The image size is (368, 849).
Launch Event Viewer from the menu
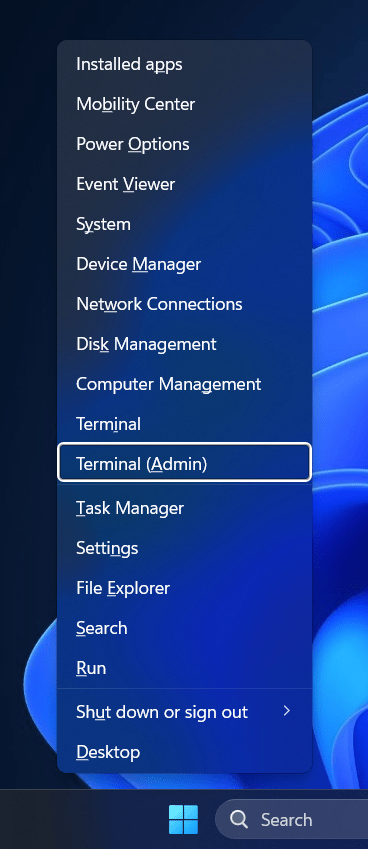coord(184,184)
